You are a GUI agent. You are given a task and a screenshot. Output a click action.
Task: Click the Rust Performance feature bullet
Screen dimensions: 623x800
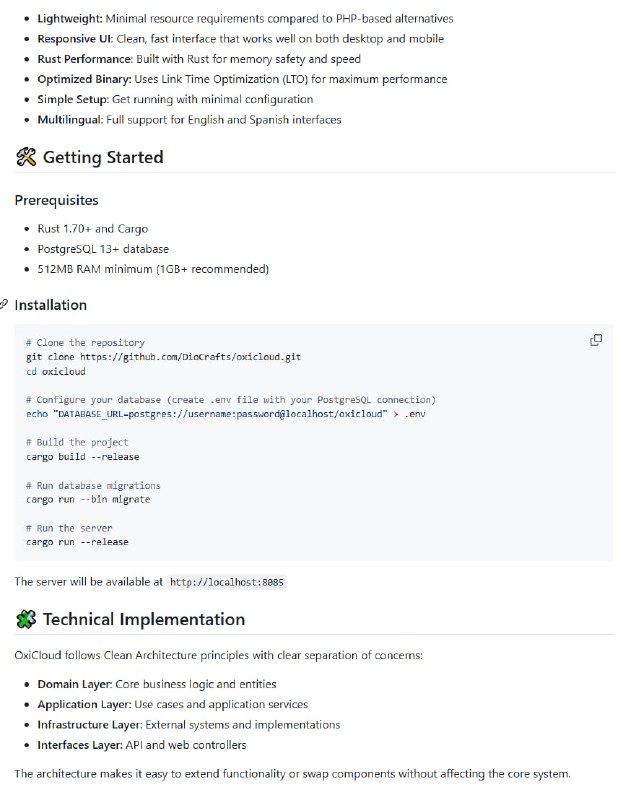coord(195,59)
